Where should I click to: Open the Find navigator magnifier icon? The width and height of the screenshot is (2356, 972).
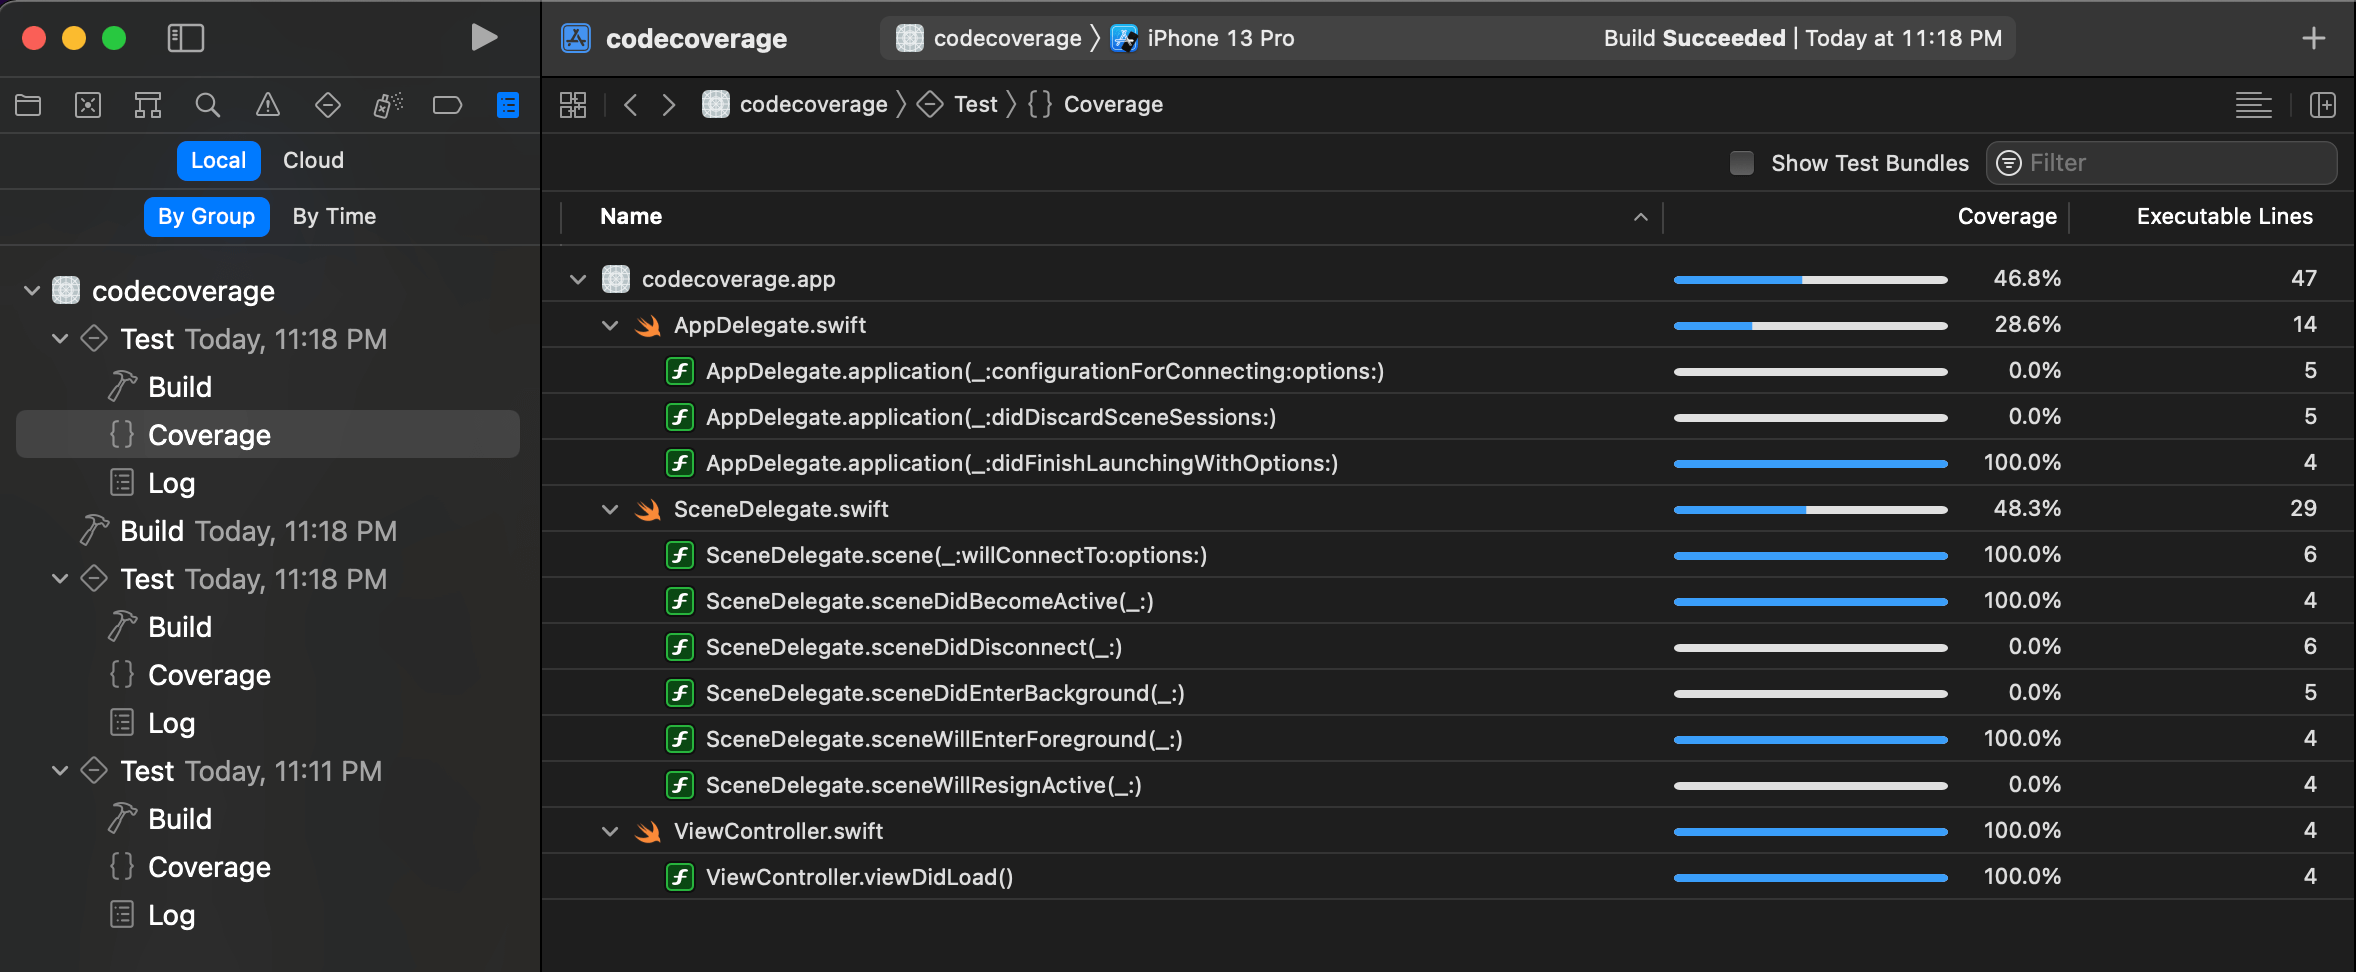point(208,105)
